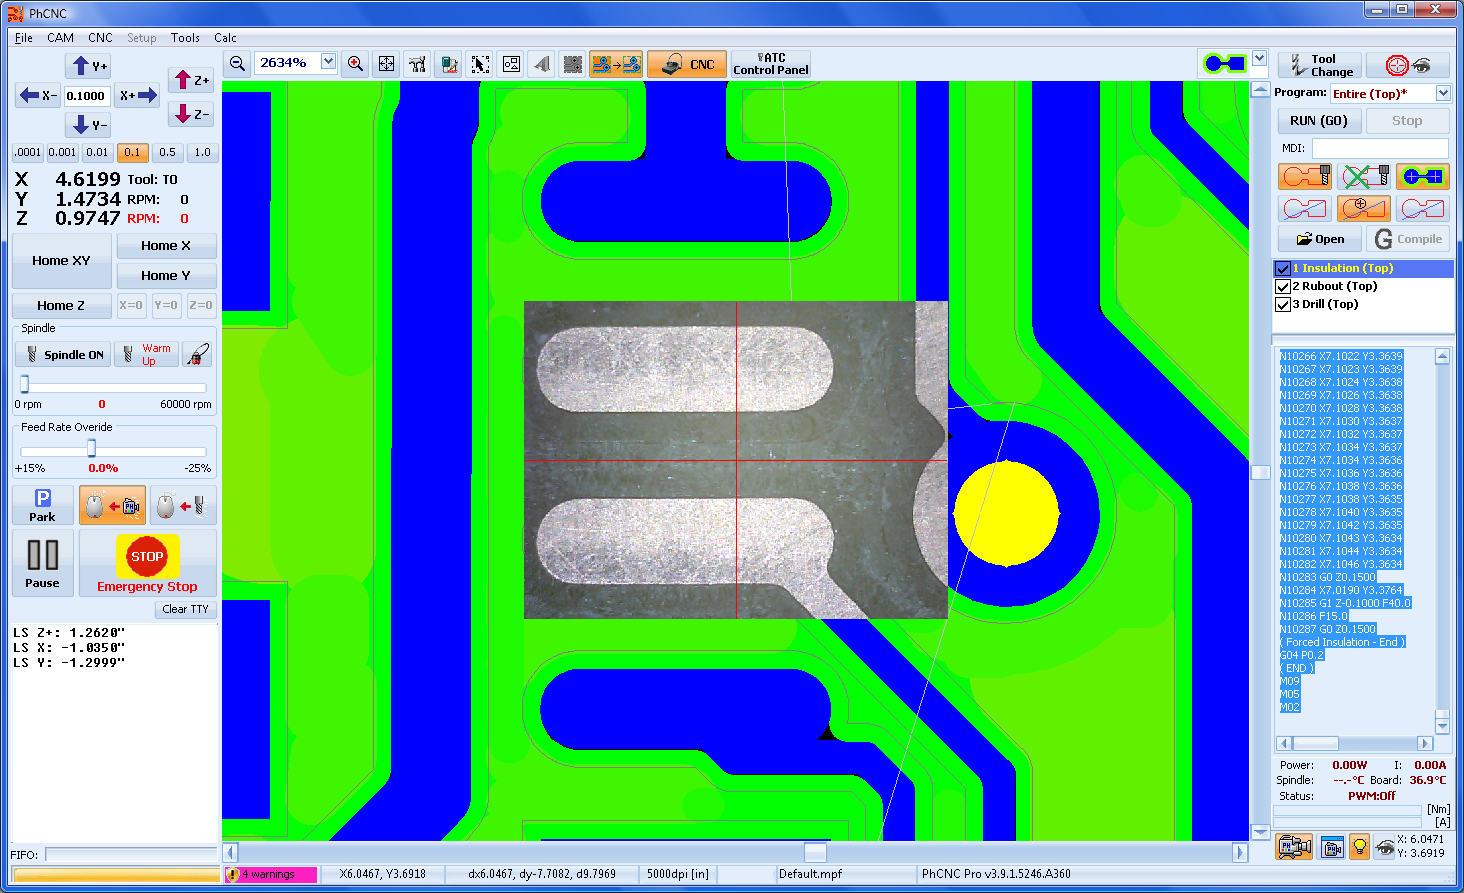Click the Park icon button
Image resolution: width=1464 pixels, height=893 pixels.
tap(42, 505)
